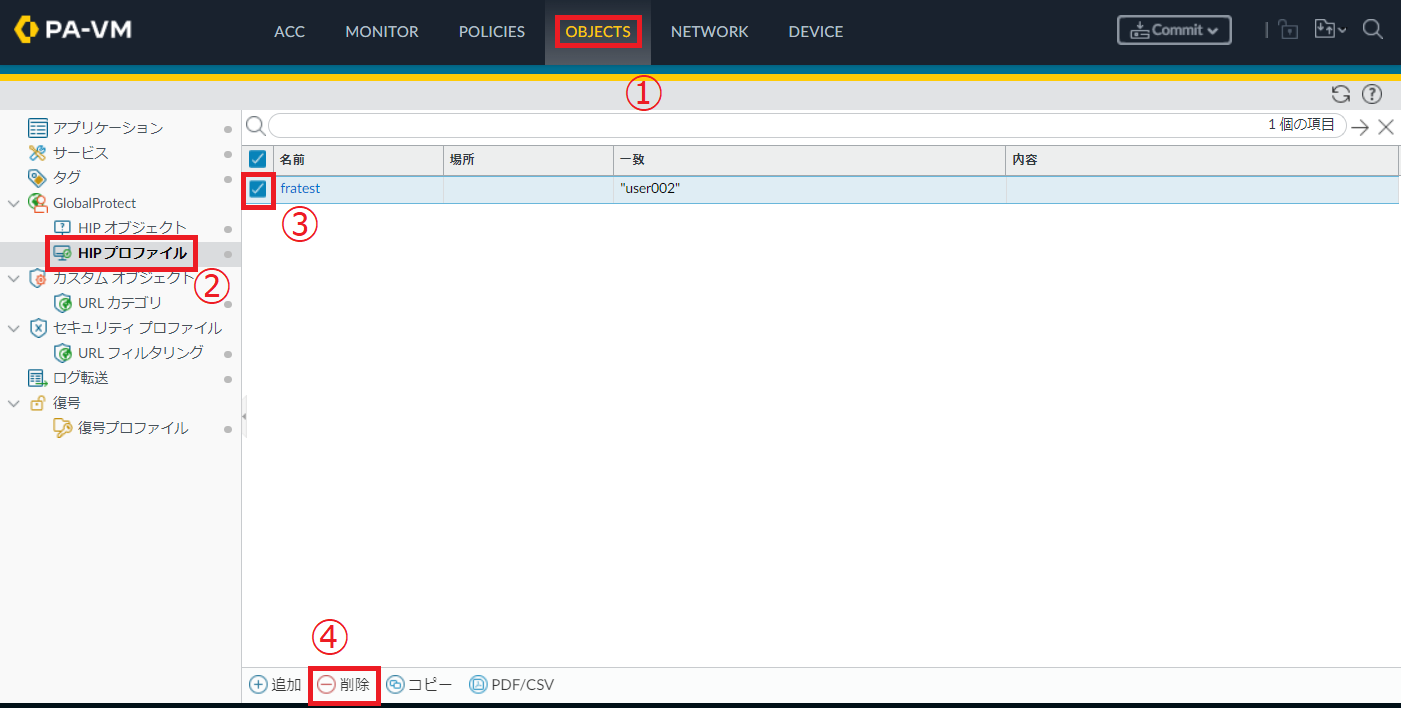This screenshot has height=708, width=1401.
Task: Collapse the 復号 tree node
Action: click(14, 403)
